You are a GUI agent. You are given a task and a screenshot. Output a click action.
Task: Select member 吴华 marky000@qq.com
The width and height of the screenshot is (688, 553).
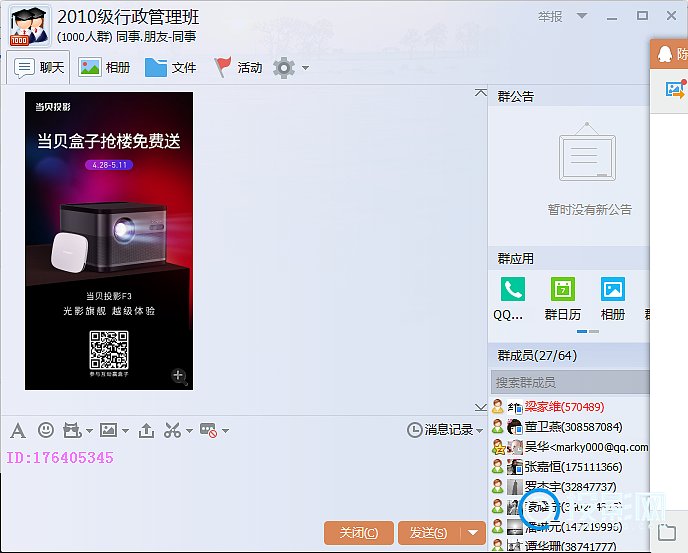570,447
